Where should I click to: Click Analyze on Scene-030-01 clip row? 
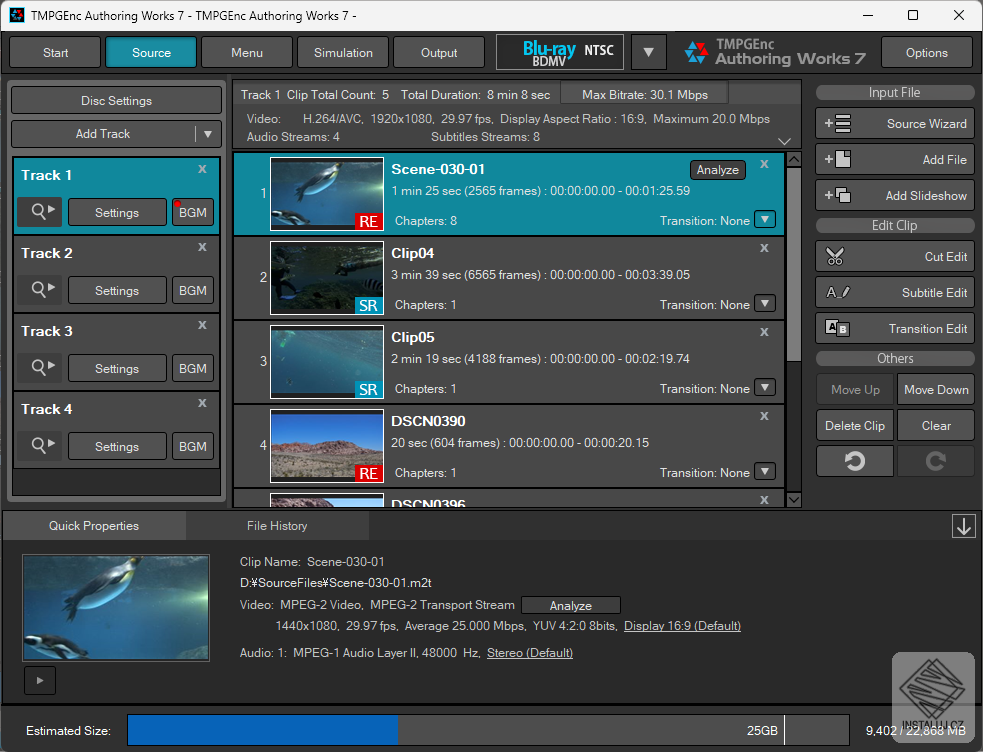718,170
